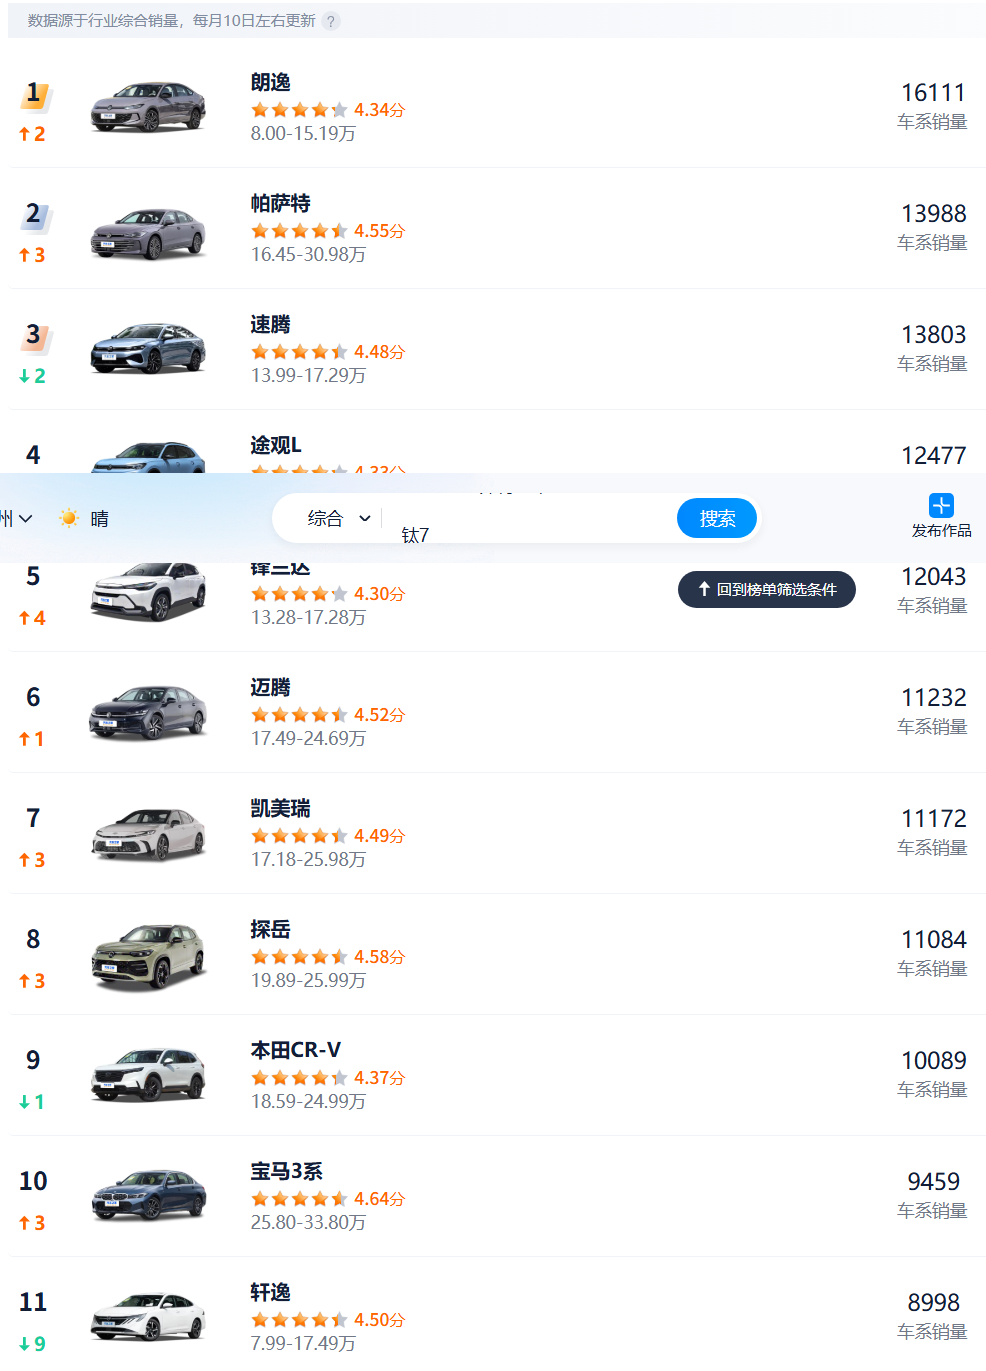
Task: Click the 凯美瑞 car image
Action: (x=148, y=835)
